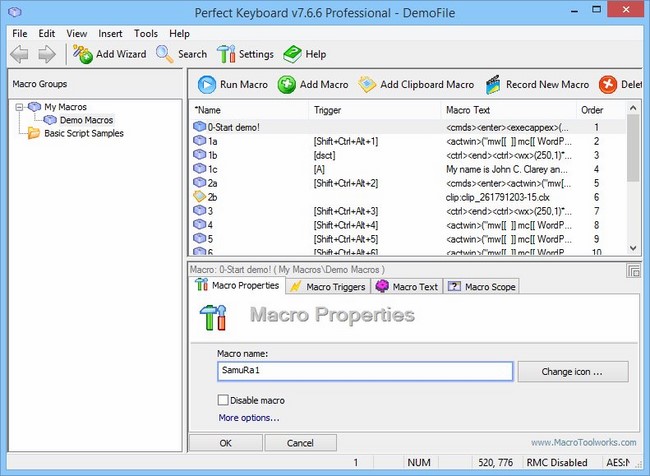The image size is (650, 476).
Task: Click the Add Macro button
Action: coord(287,85)
